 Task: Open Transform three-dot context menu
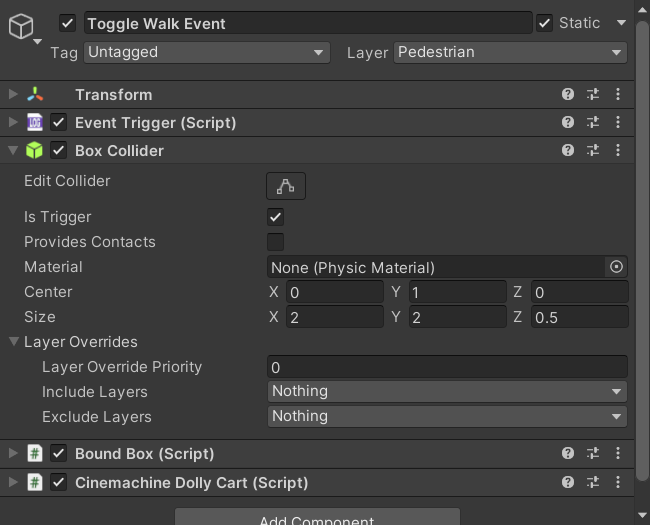(x=618, y=94)
